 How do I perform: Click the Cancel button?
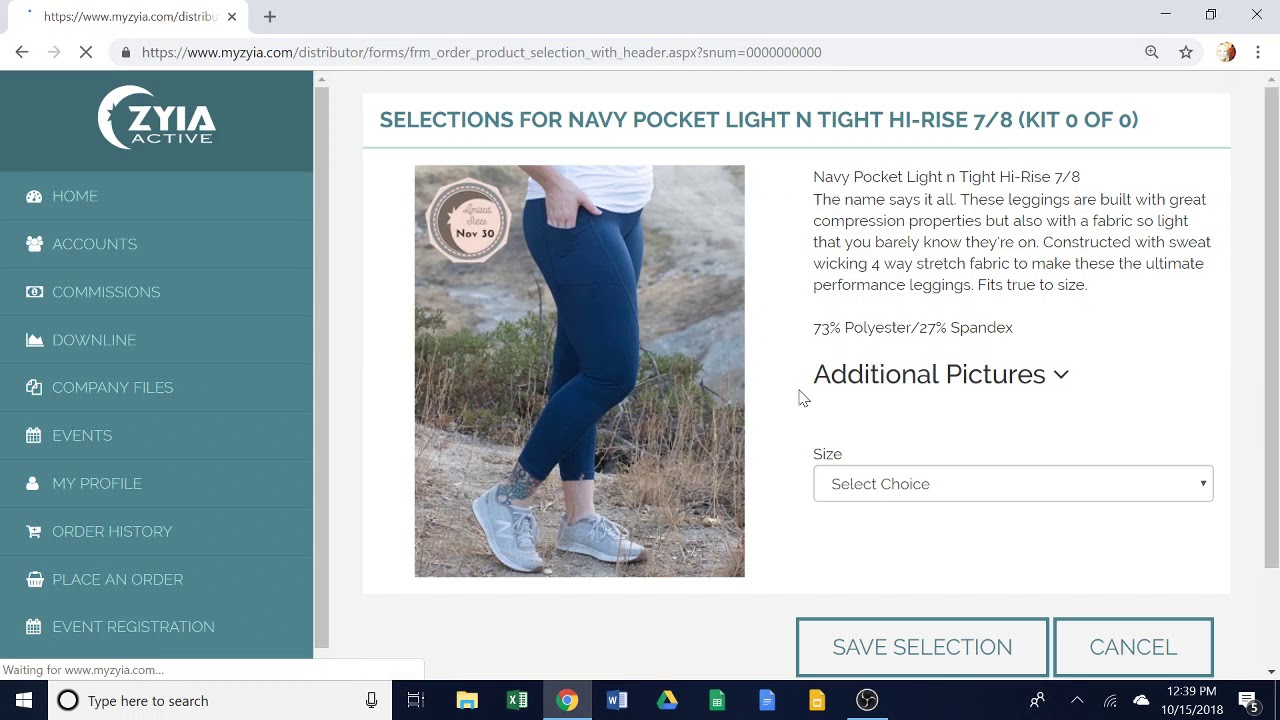pos(1133,647)
